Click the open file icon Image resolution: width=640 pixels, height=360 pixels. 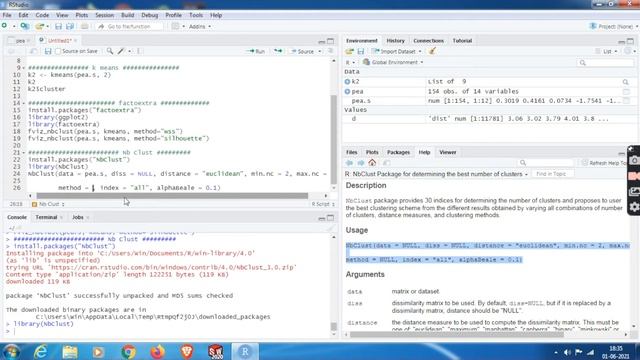[39, 26]
